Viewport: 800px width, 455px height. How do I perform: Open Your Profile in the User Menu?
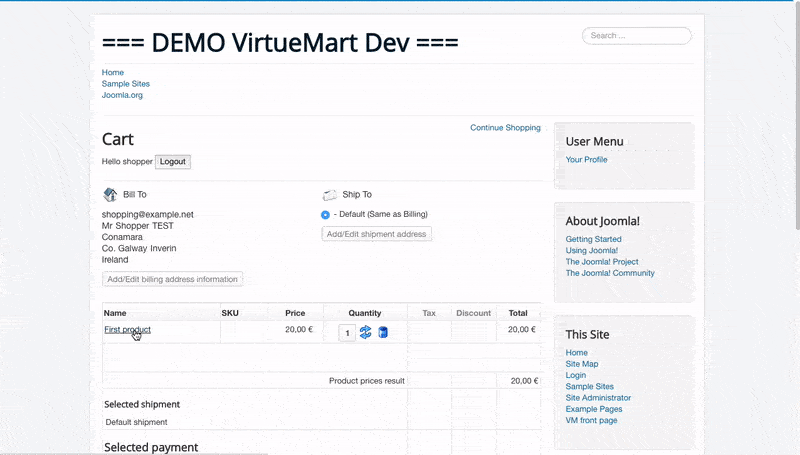(586, 160)
